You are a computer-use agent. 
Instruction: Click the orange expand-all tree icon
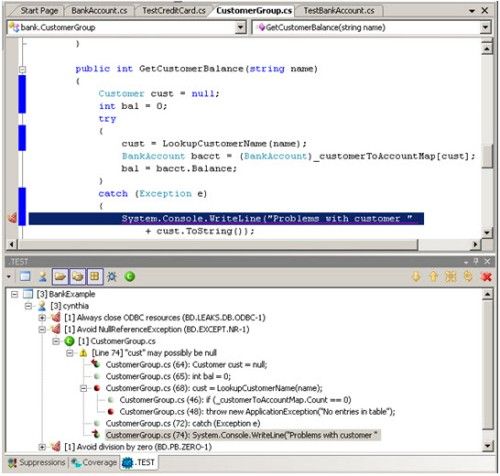point(451,277)
